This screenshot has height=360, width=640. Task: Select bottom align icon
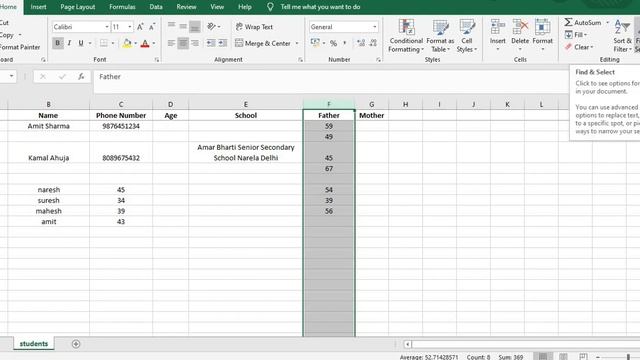195,27
